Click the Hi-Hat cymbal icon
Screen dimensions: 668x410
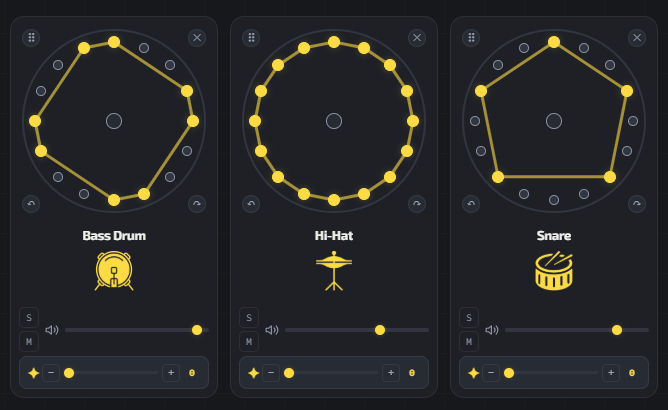point(334,271)
